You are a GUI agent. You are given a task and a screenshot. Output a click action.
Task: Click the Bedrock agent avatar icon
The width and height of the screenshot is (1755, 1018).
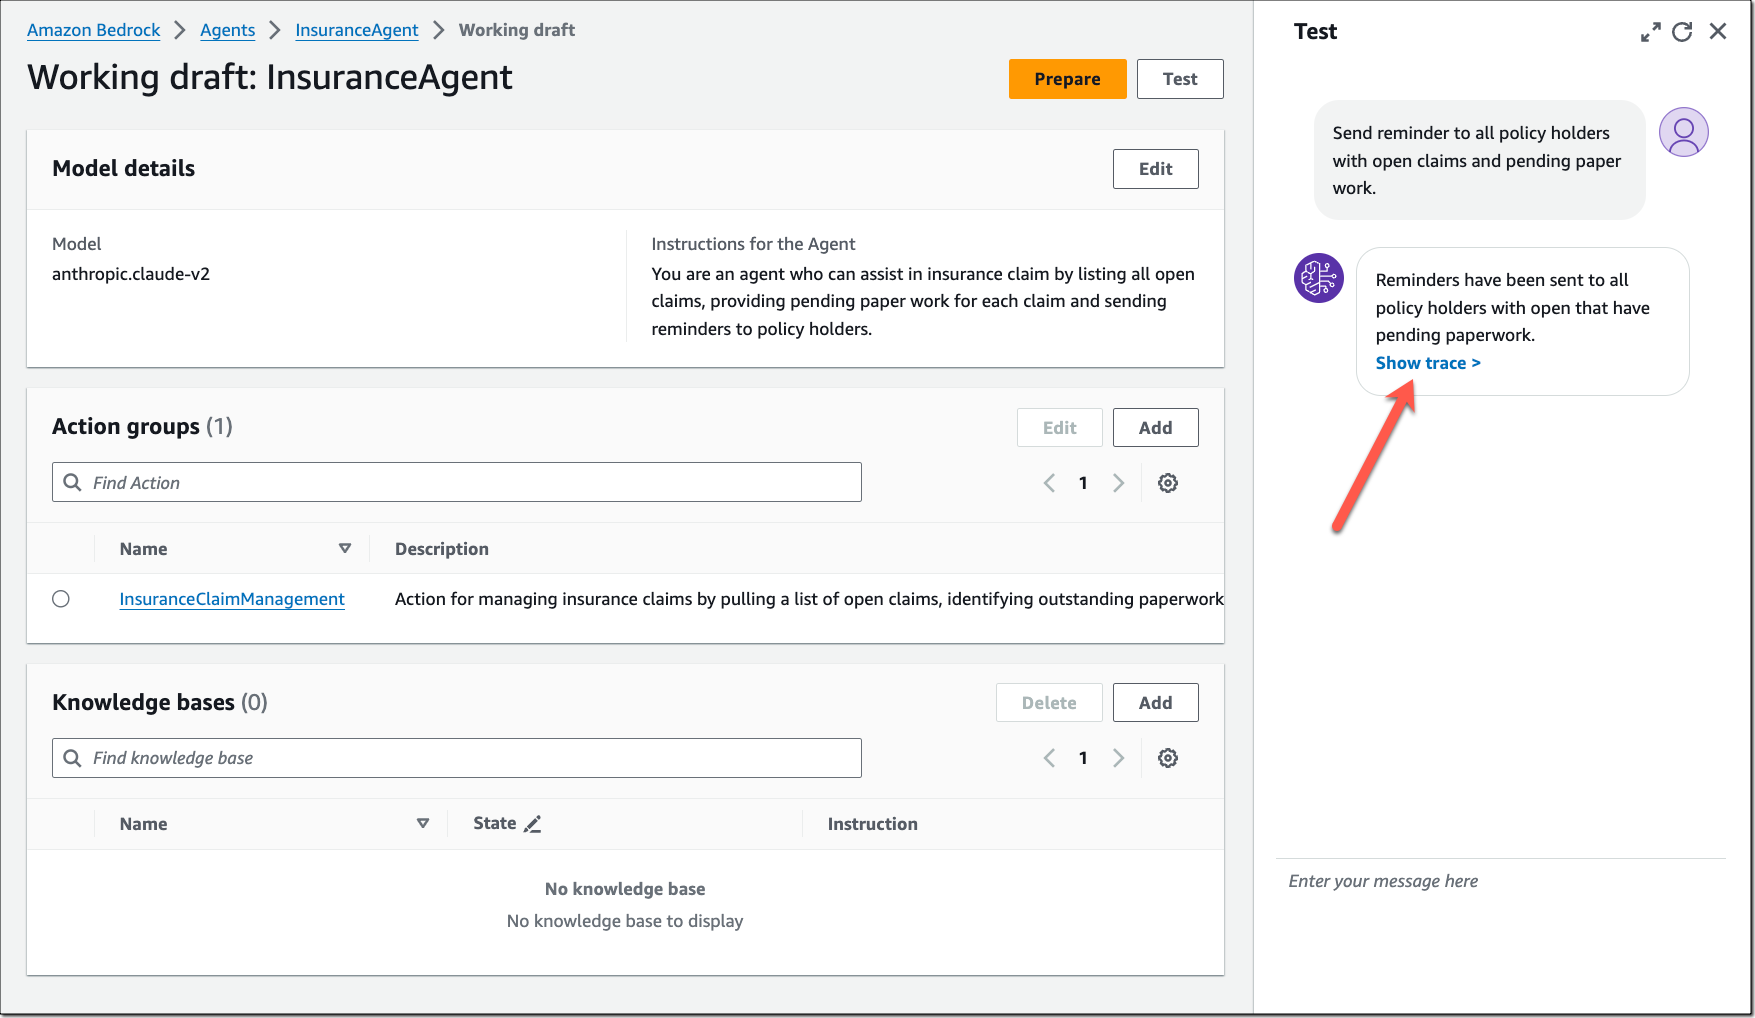[x=1319, y=278]
